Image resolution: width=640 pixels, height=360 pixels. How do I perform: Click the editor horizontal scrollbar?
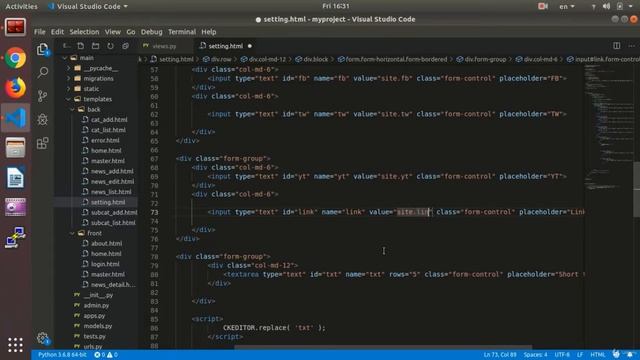tap(383, 347)
